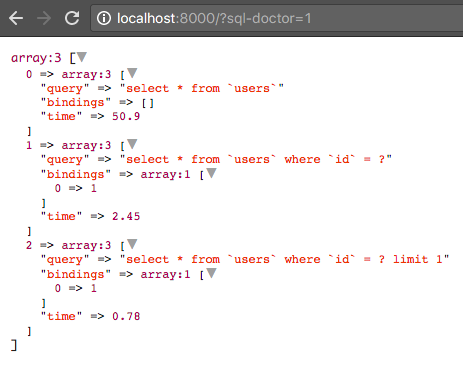Click the browser back arrow

(x=16, y=18)
